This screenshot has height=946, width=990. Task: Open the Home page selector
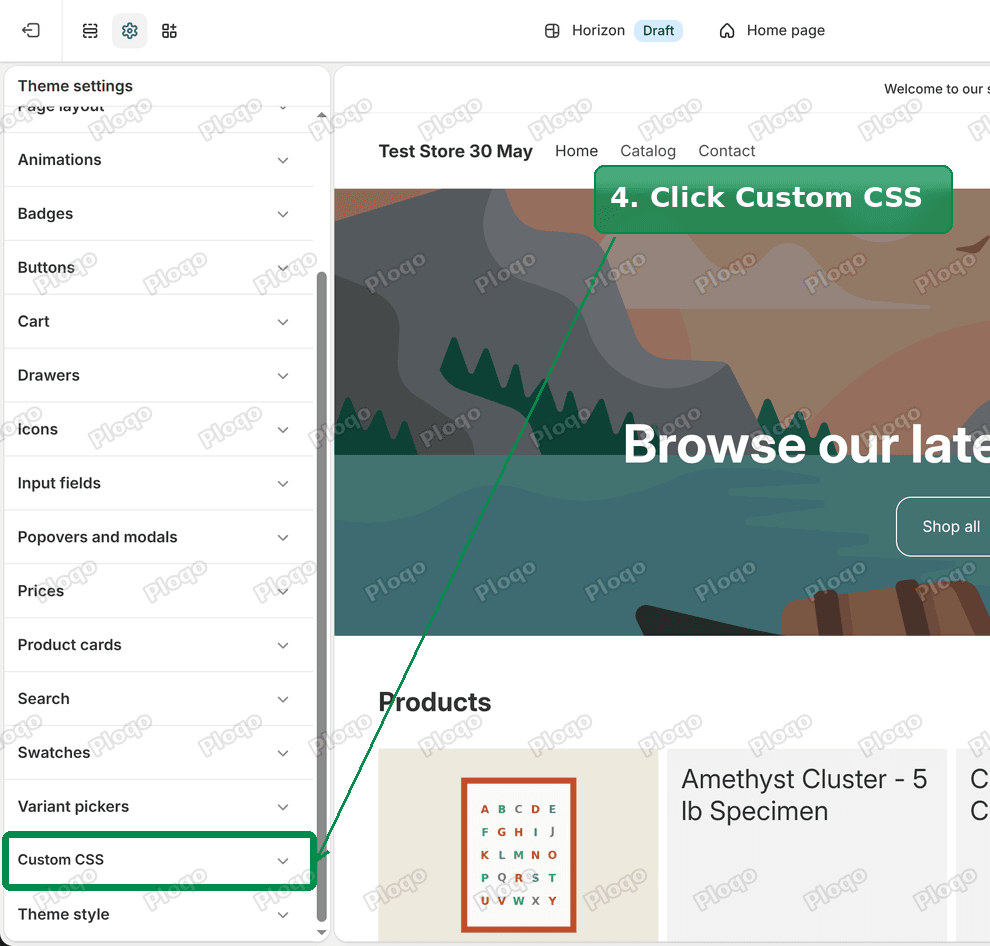coord(772,30)
